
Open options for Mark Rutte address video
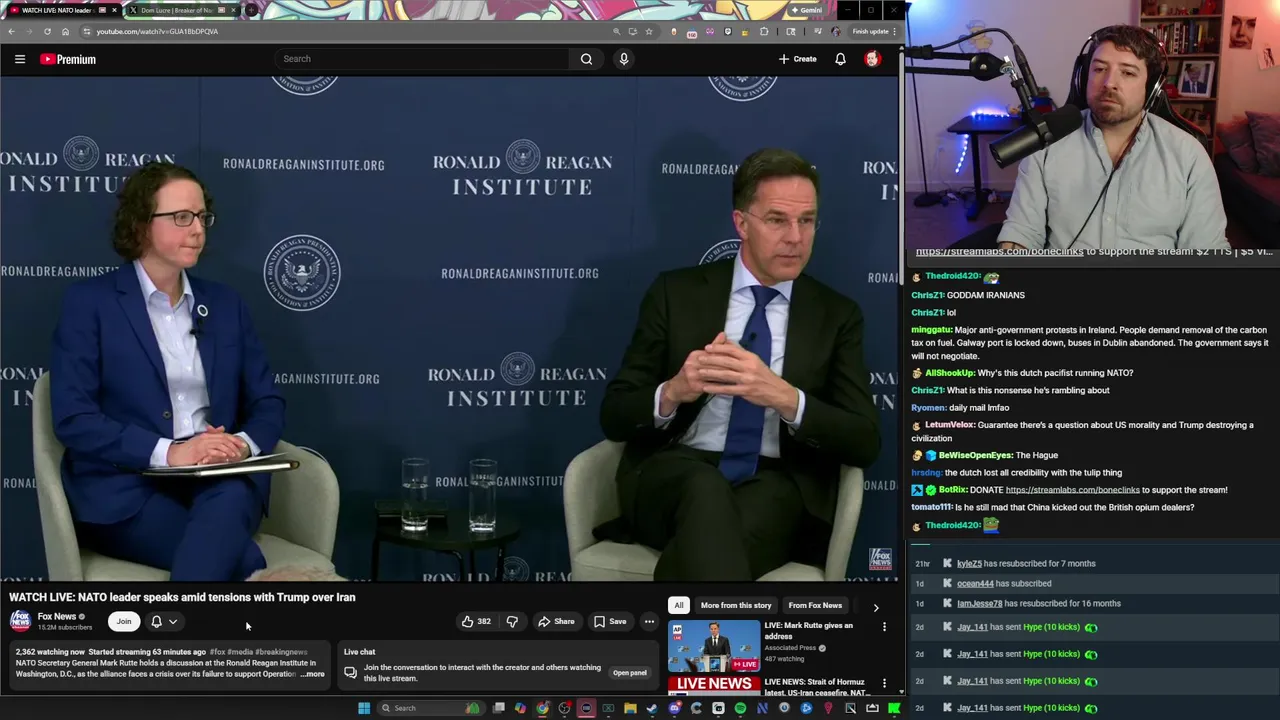coord(884,627)
